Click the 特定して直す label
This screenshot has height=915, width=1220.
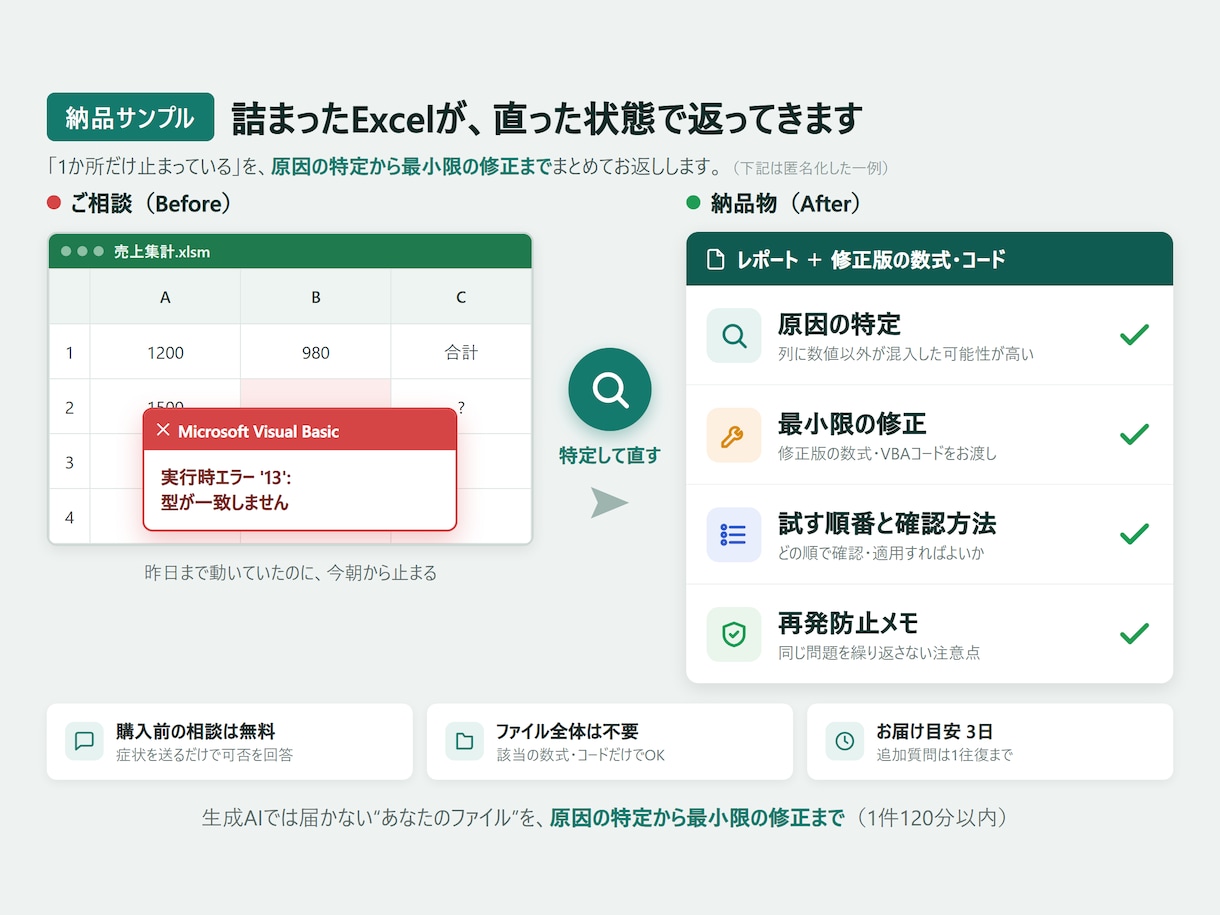click(x=610, y=456)
